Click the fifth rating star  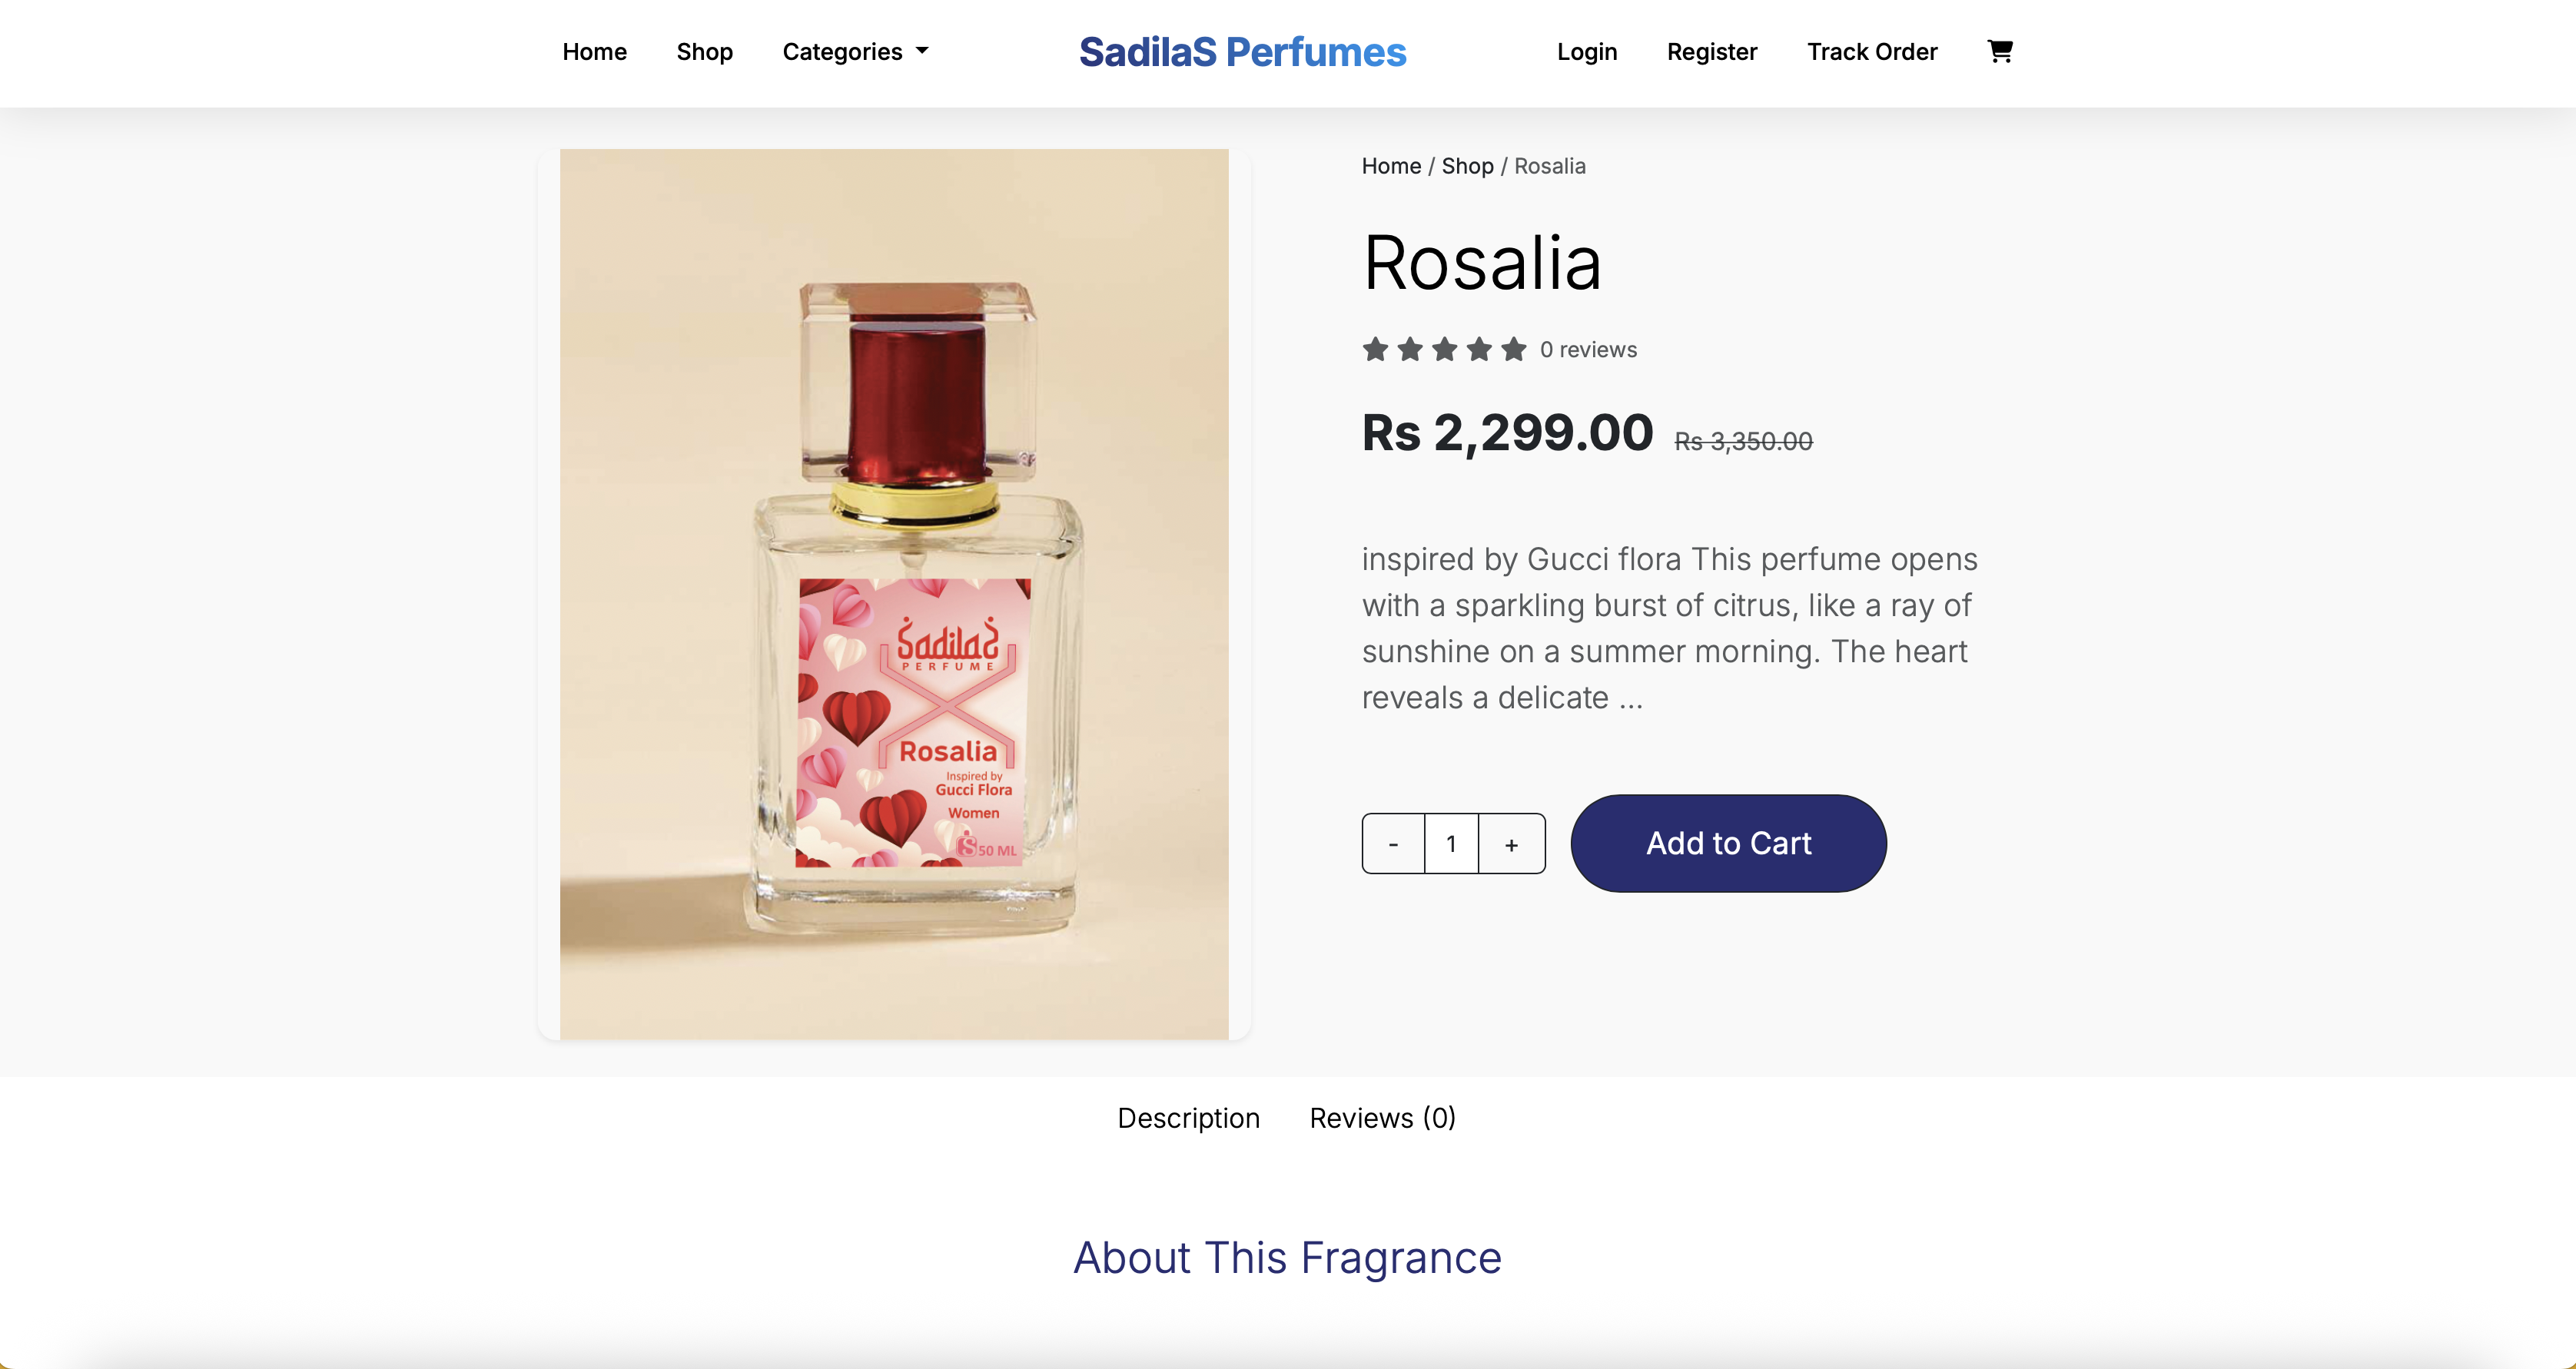[x=1514, y=349]
